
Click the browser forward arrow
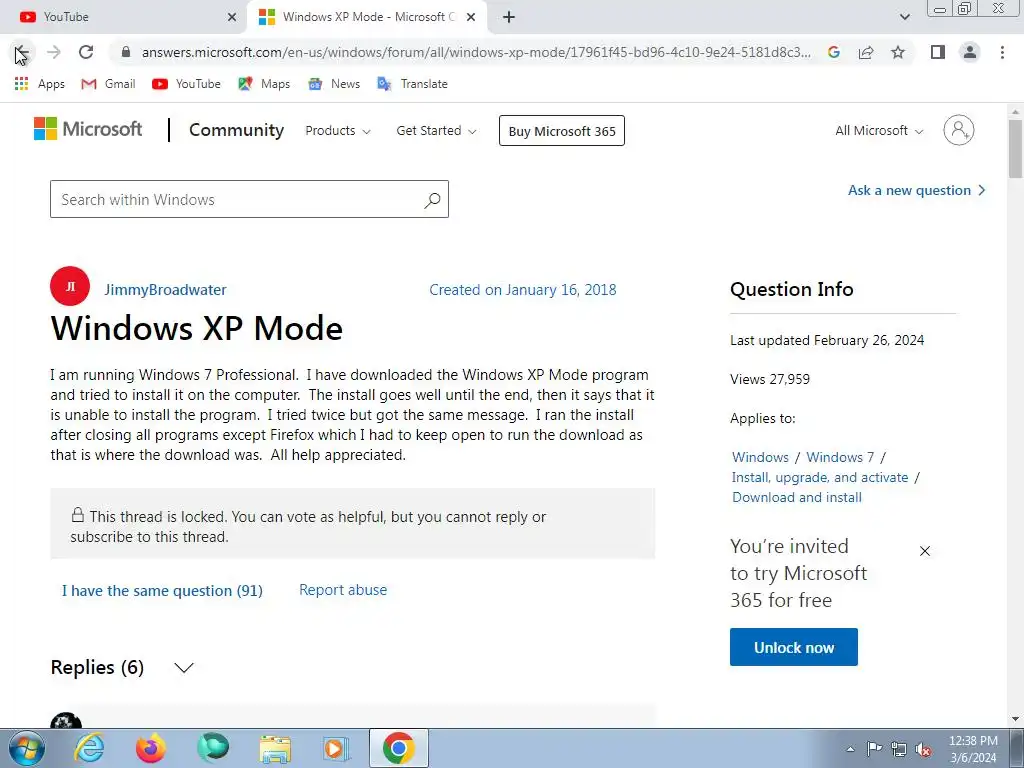pos(54,52)
